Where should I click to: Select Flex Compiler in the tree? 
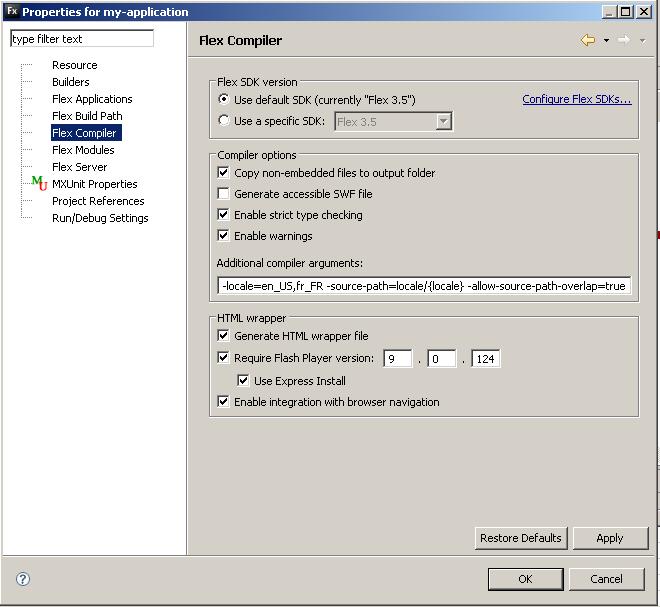coord(84,133)
